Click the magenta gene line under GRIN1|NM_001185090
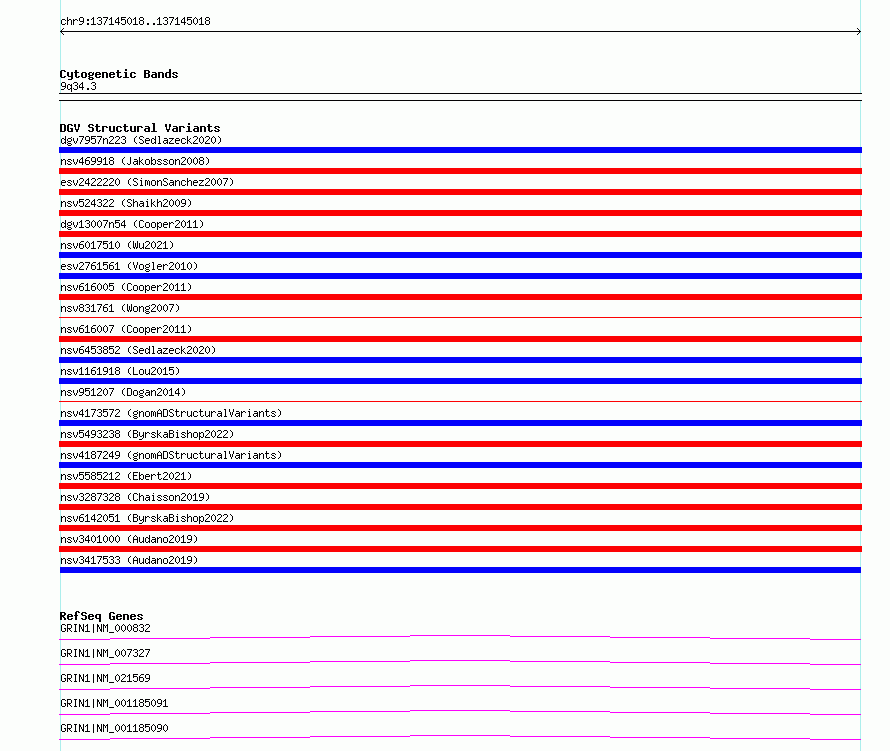Screen dimensions: 890x751 click(460, 737)
